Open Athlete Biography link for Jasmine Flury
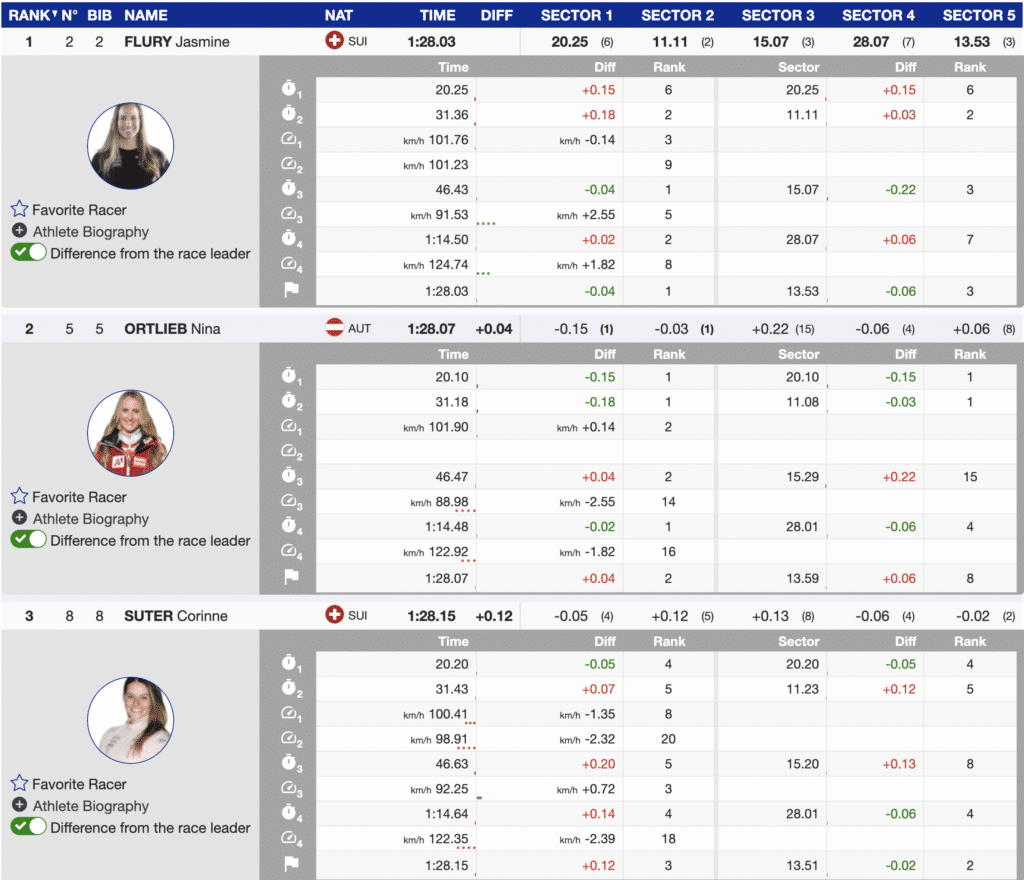Screen dimensions: 1024x880 tap(90, 232)
